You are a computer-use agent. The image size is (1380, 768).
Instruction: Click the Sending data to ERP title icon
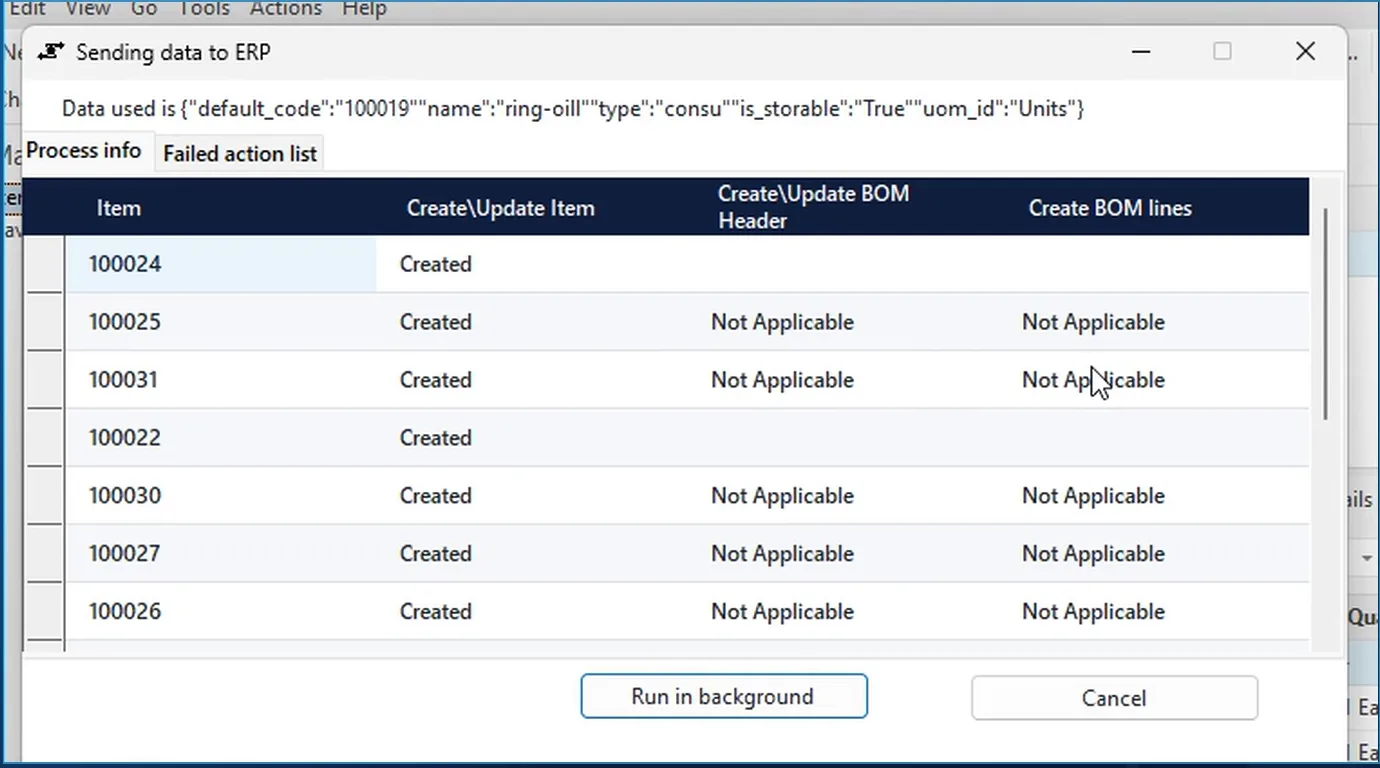(x=50, y=52)
